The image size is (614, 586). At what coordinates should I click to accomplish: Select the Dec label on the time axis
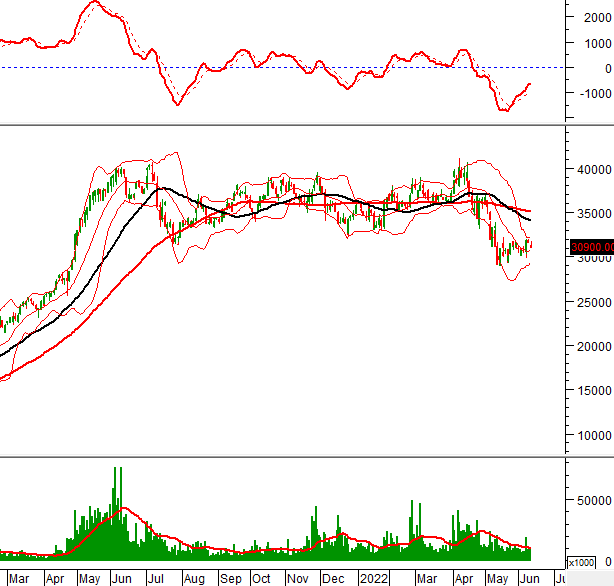pyautogui.click(x=333, y=578)
